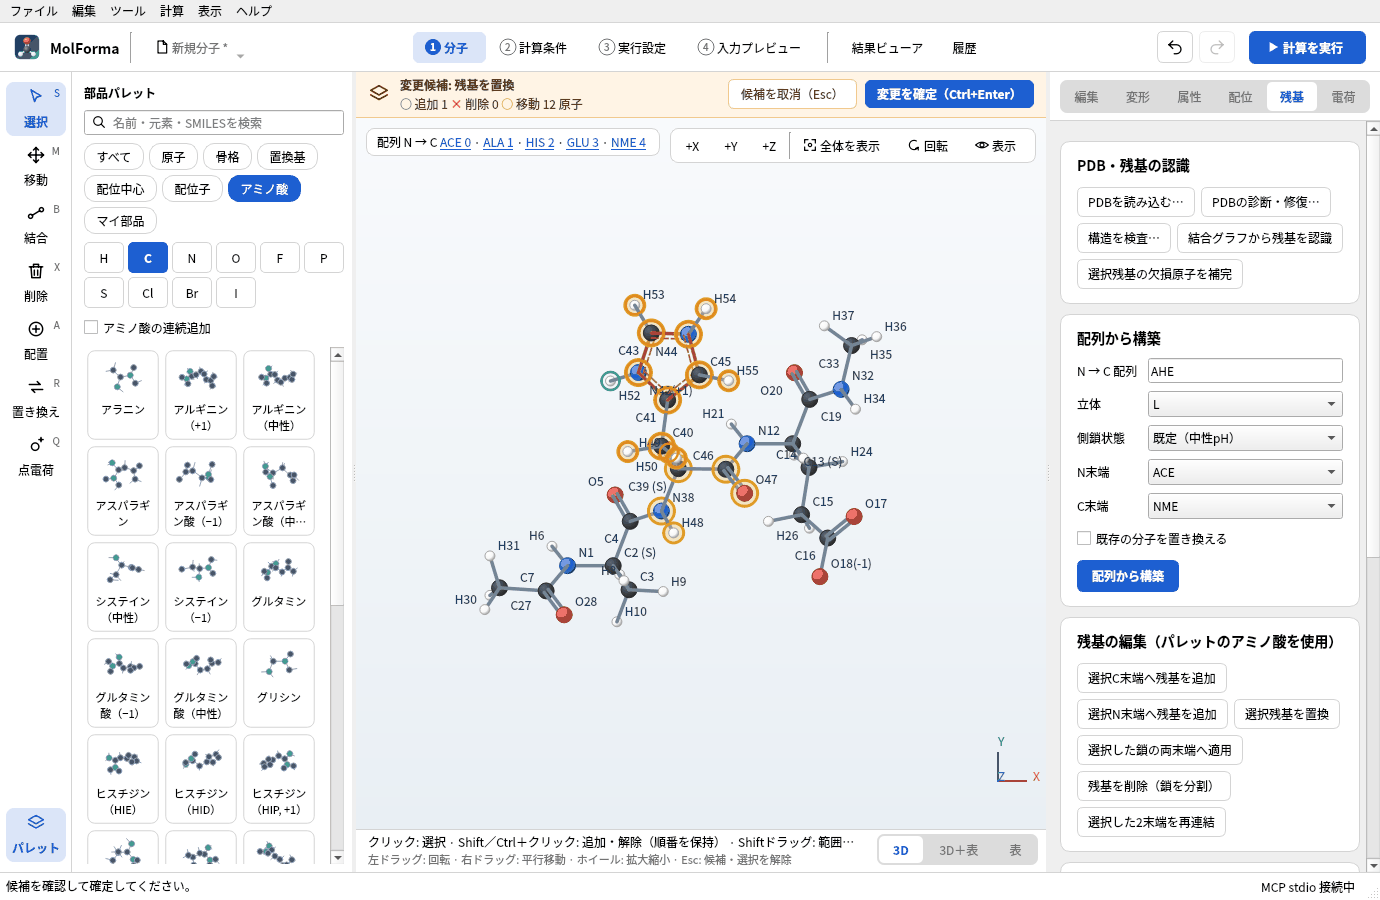Open the 表示 eye display options
The image size is (1380, 900).
point(996,146)
